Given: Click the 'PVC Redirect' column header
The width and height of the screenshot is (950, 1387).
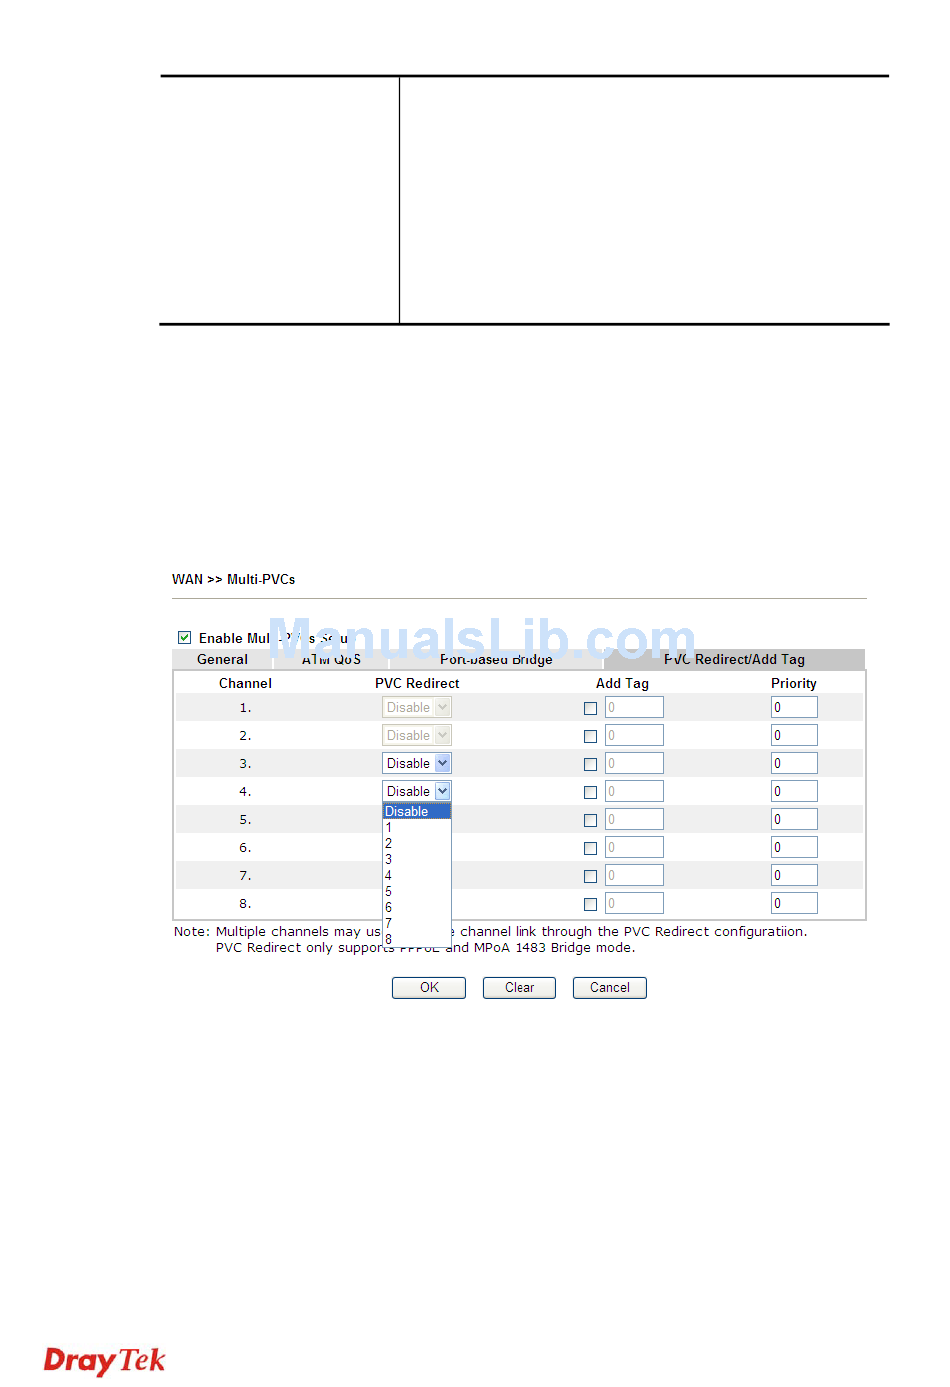Looking at the screenshot, I should pos(417,683).
